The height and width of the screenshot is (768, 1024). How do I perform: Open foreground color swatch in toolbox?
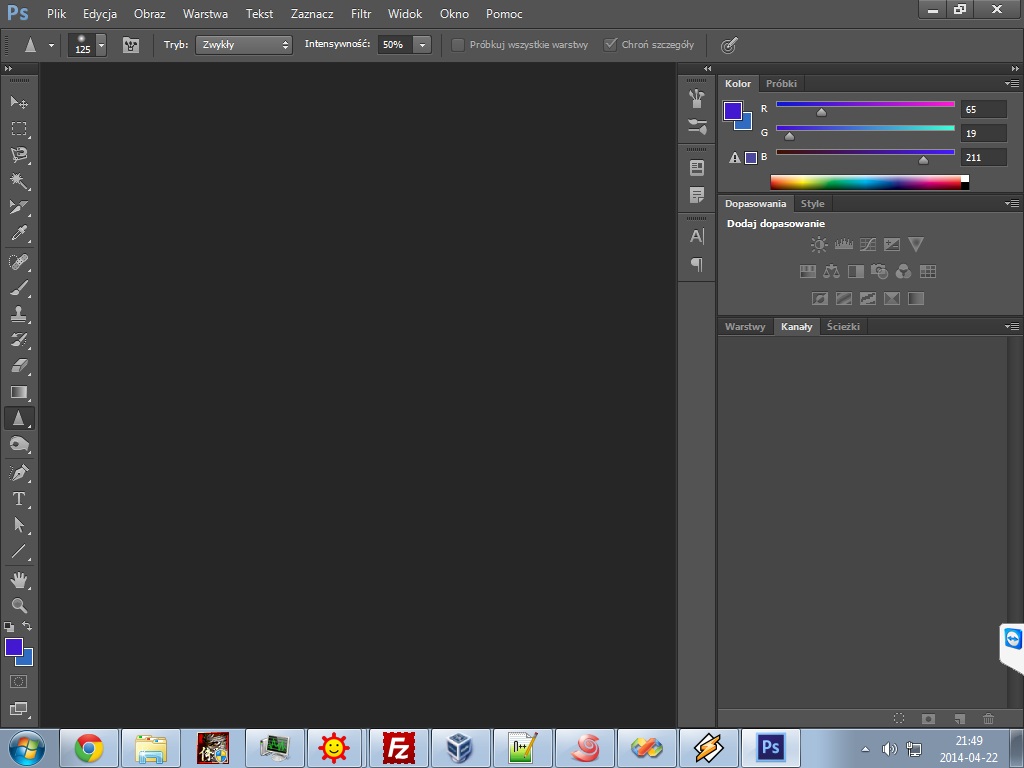pos(14,647)
